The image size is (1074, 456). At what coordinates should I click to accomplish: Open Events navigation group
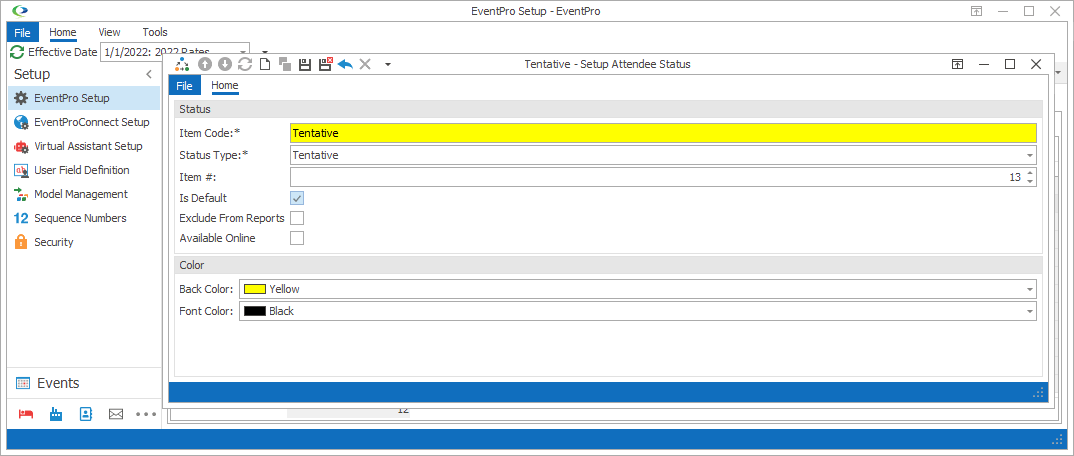coord(84,383)
